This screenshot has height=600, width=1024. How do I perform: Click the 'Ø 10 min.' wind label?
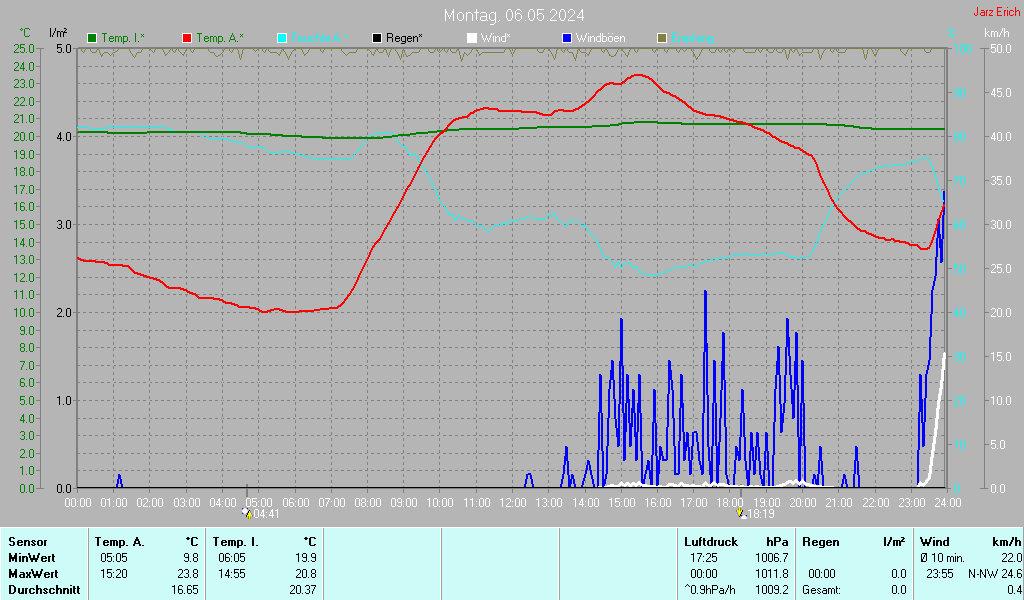click(942, 558)
